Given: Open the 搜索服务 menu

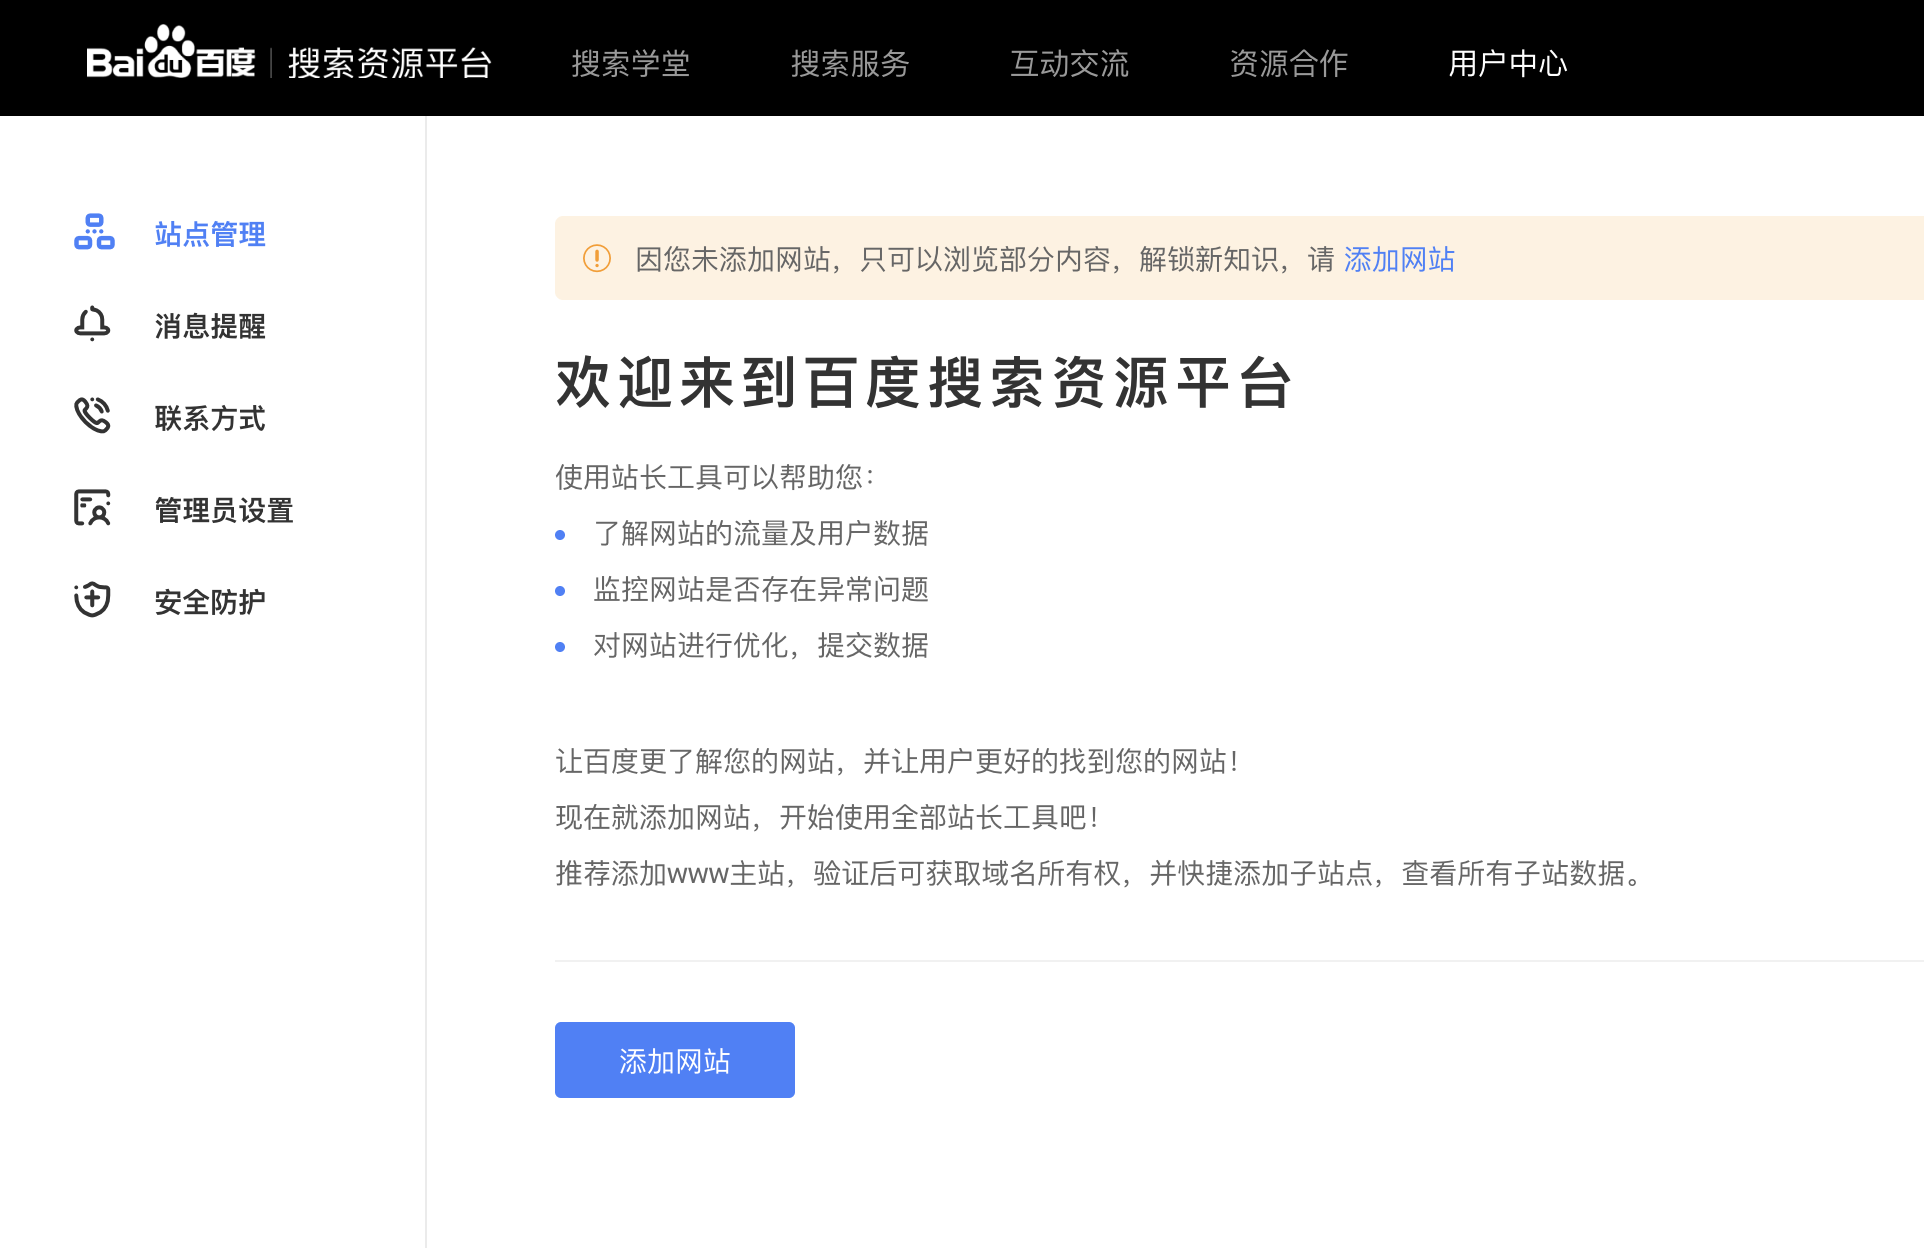Looking at the screenshot, I should point(850,64).
